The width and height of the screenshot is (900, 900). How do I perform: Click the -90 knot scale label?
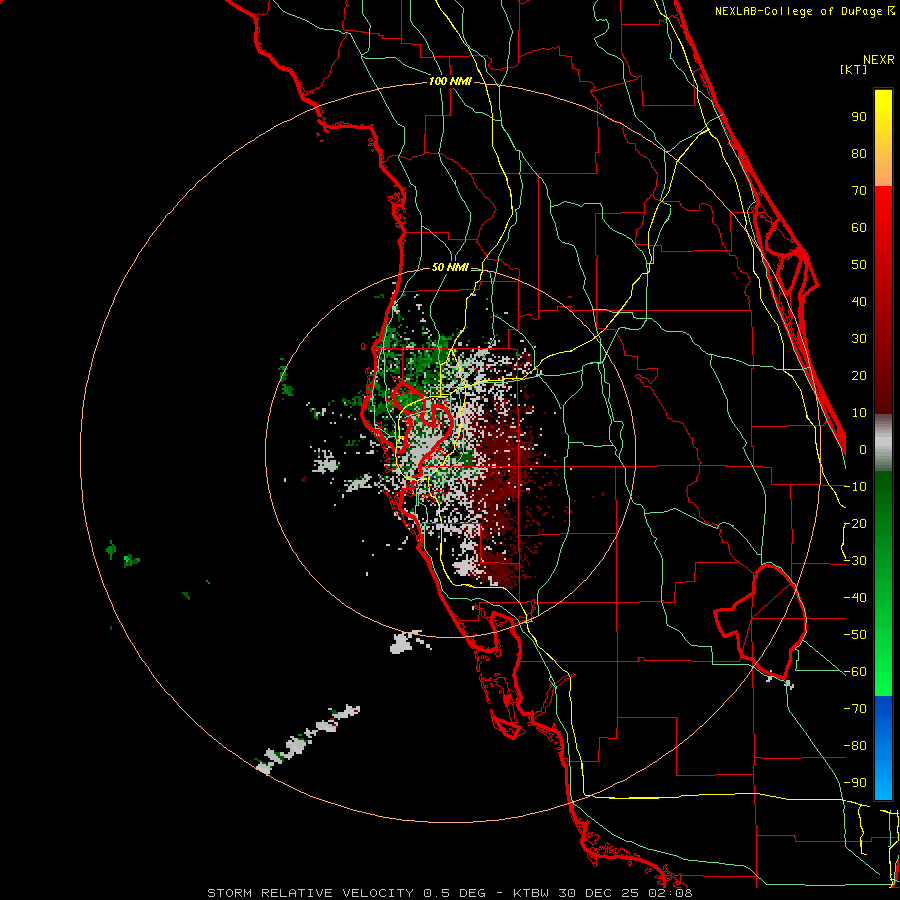(855, 783)
